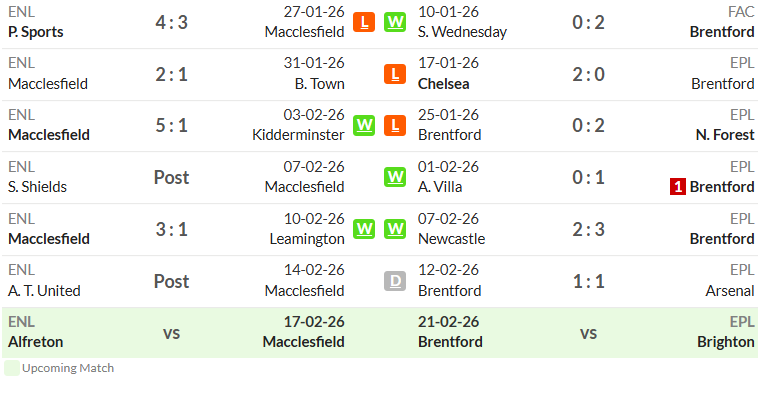This screenshot has width=758, height=393.
Task: Click the orange L badge beside 27-01-26 Macclesfield
Action: pos(364,22)
